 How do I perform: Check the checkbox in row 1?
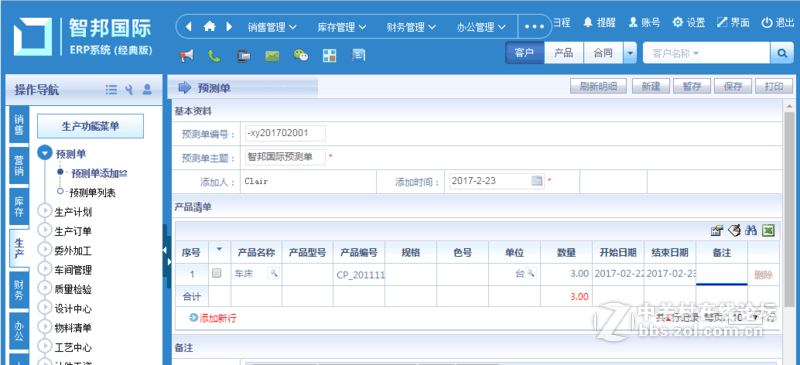coord(217,274)
